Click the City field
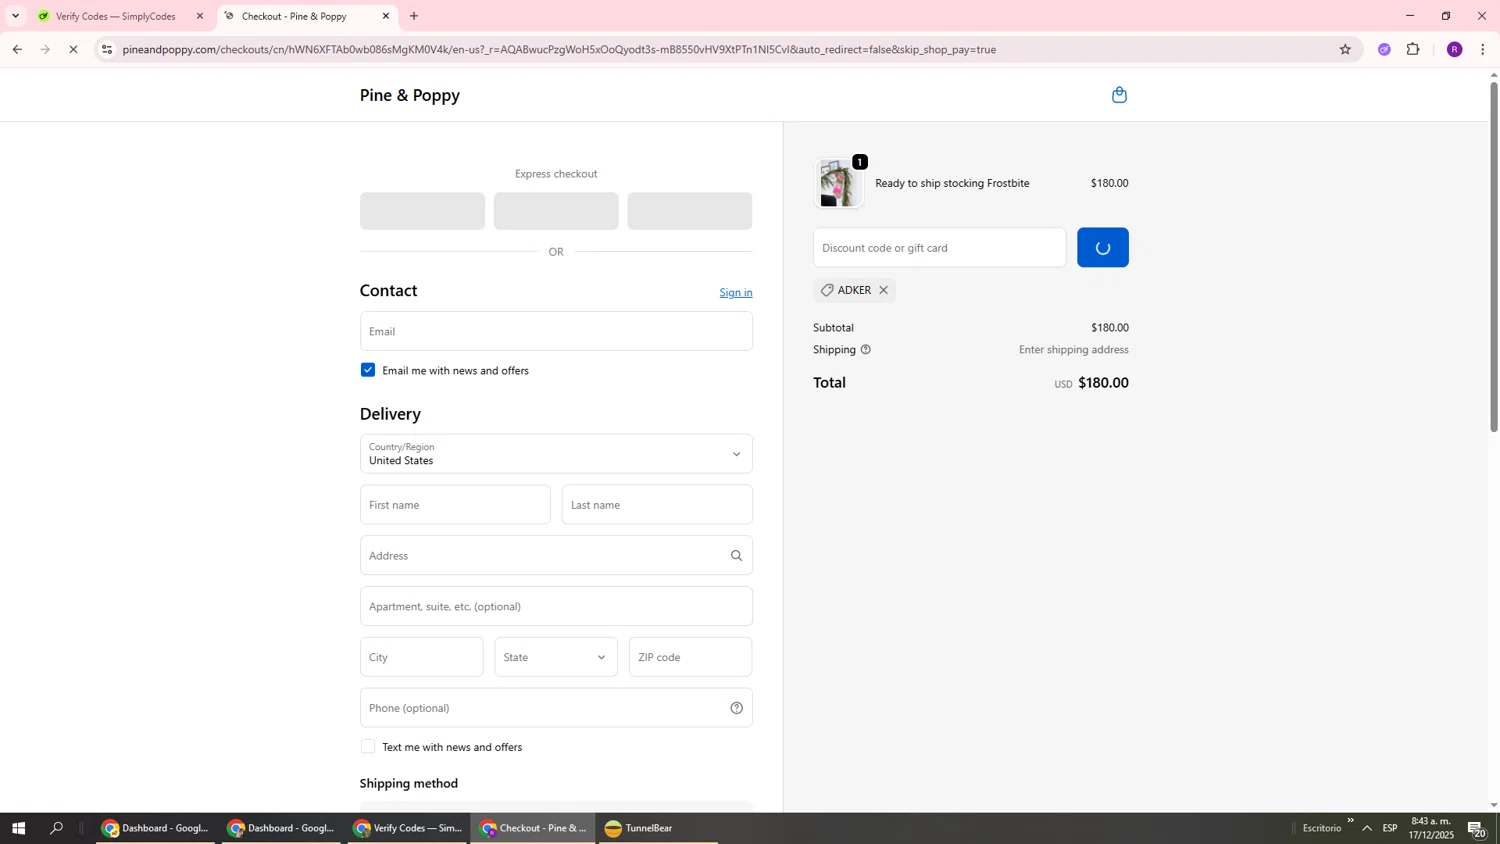Screen dimensions: 1500x844 pyautogui.click(x=422, y=657)
